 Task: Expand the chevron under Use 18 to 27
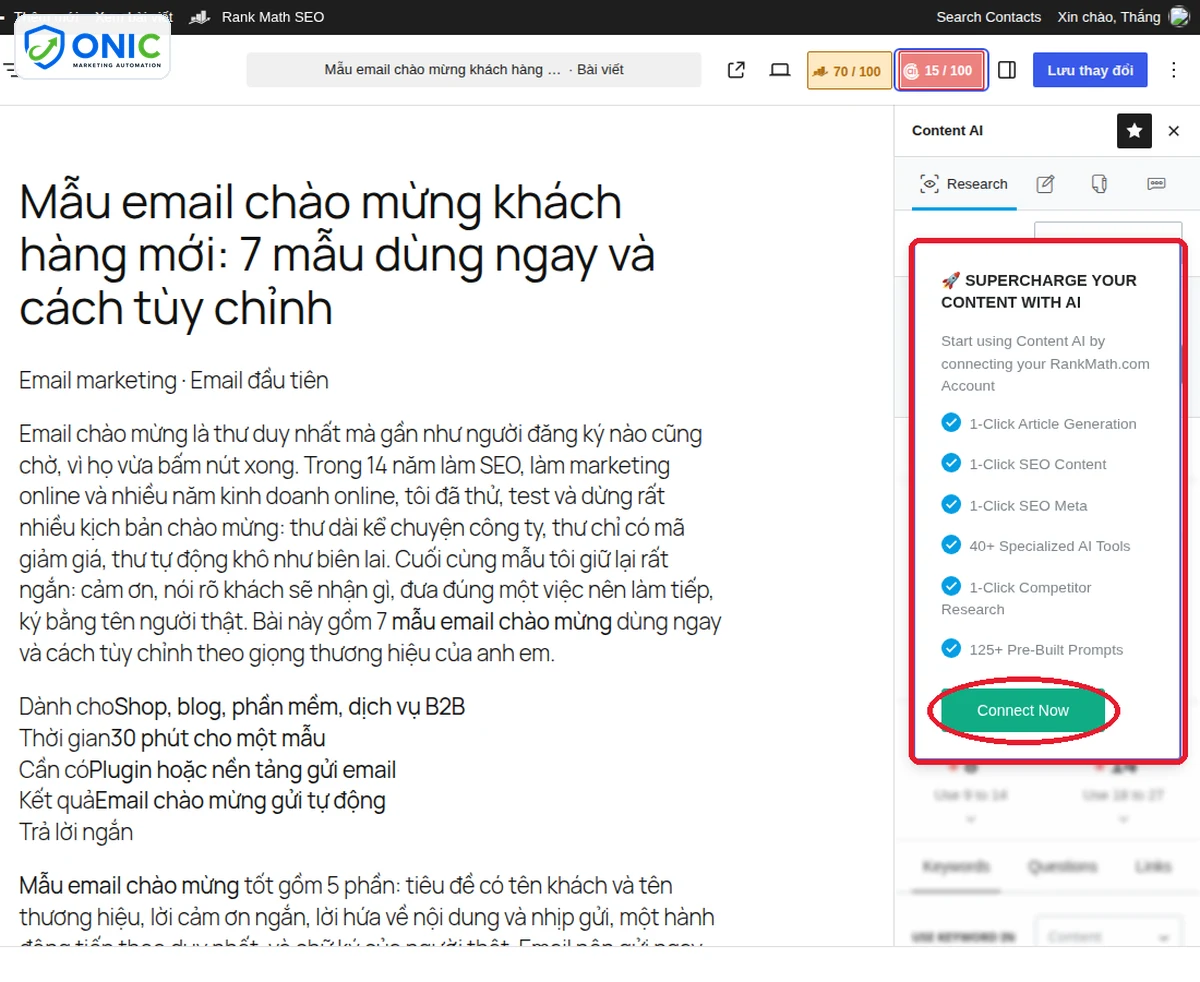1122,818
